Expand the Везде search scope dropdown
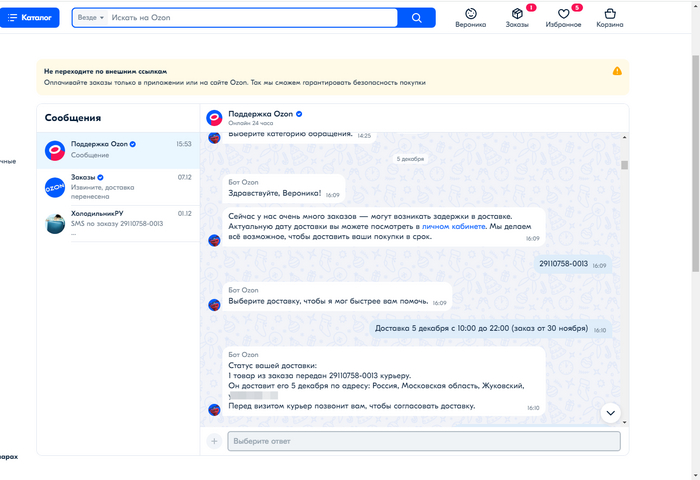700x480 pixels. coord(90,18)
